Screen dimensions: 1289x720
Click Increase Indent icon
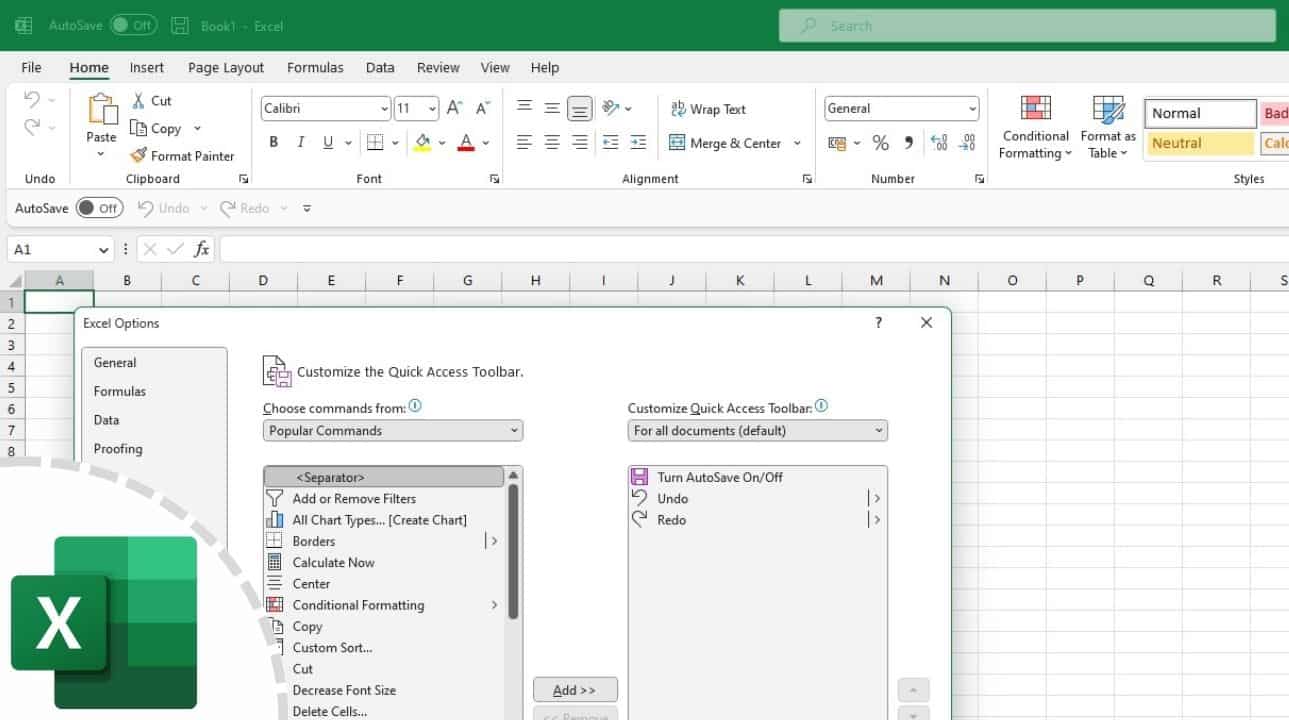coord(638,143)
